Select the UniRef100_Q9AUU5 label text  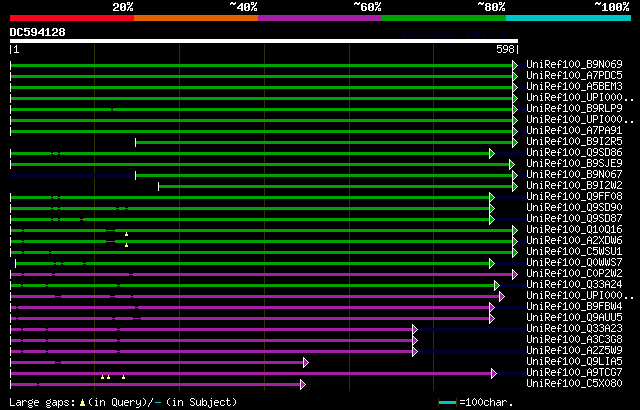(x=574, y=318)
